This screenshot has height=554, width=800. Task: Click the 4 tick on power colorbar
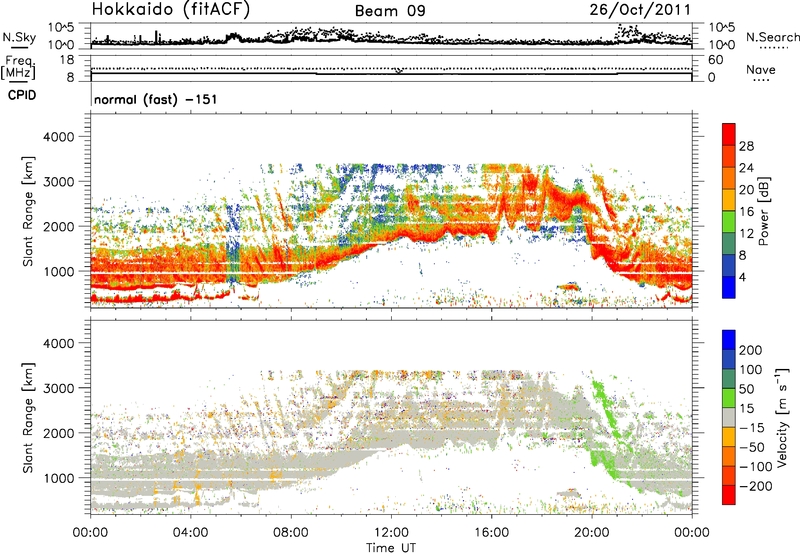pyautogui.click(x=742, y=277)
